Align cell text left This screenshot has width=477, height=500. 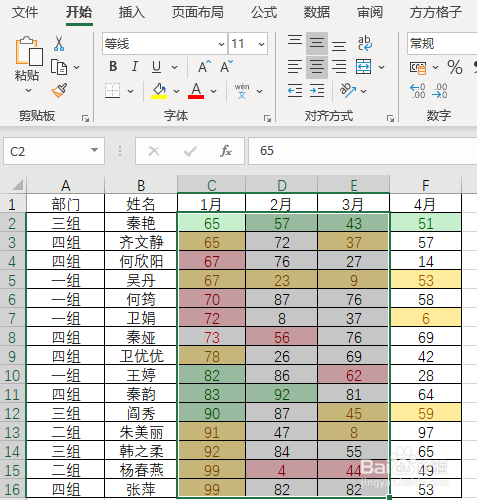(295, 67)
